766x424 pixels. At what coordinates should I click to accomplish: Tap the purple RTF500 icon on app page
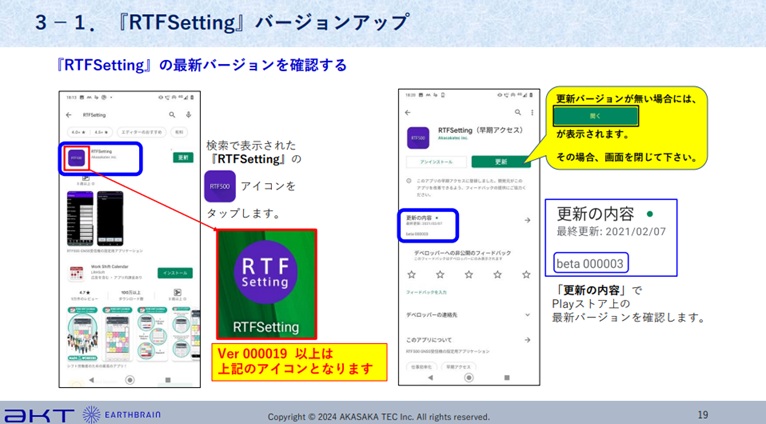(418, 138)
